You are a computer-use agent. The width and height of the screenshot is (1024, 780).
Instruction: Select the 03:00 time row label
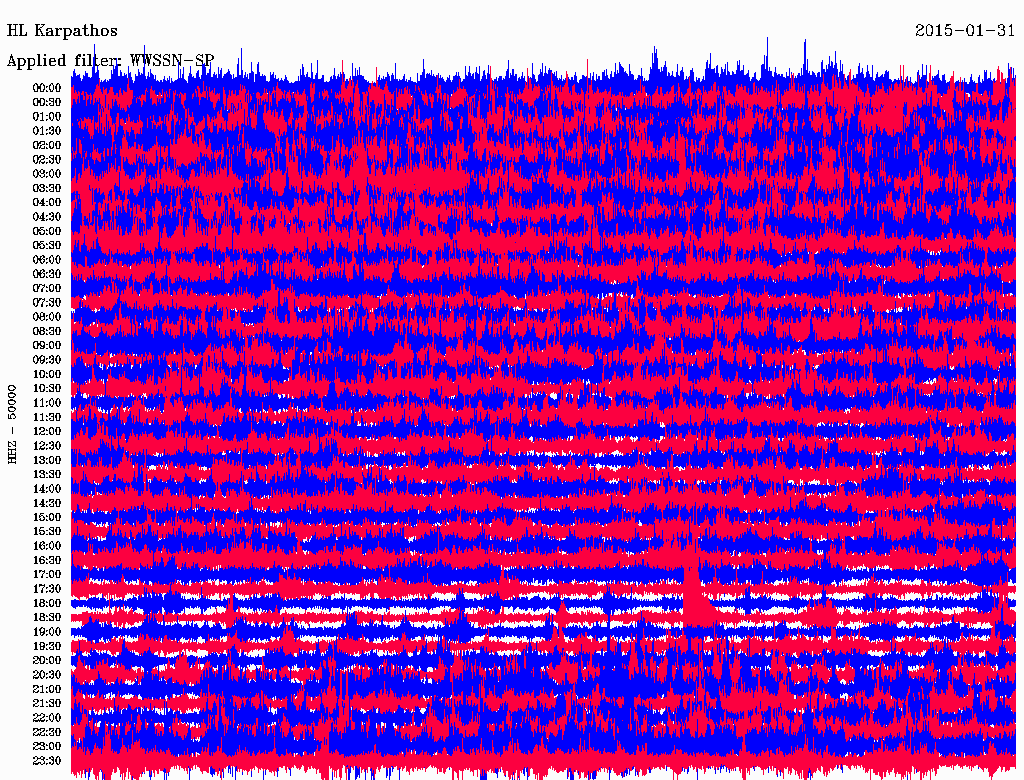point(47,174)
